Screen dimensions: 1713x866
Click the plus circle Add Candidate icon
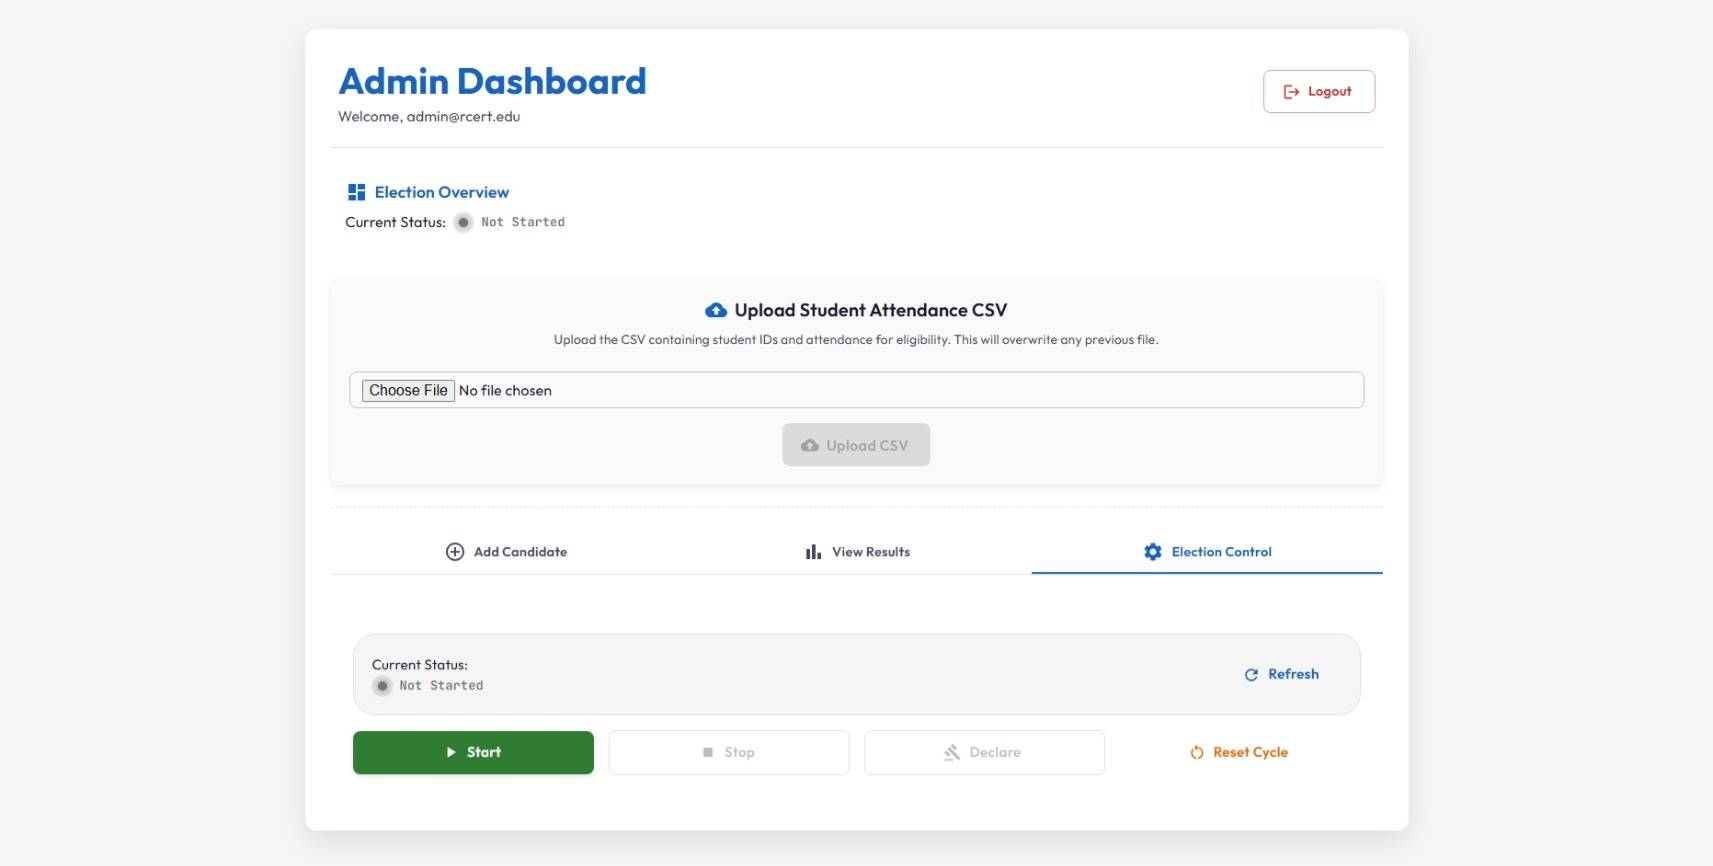click(455, 552)
